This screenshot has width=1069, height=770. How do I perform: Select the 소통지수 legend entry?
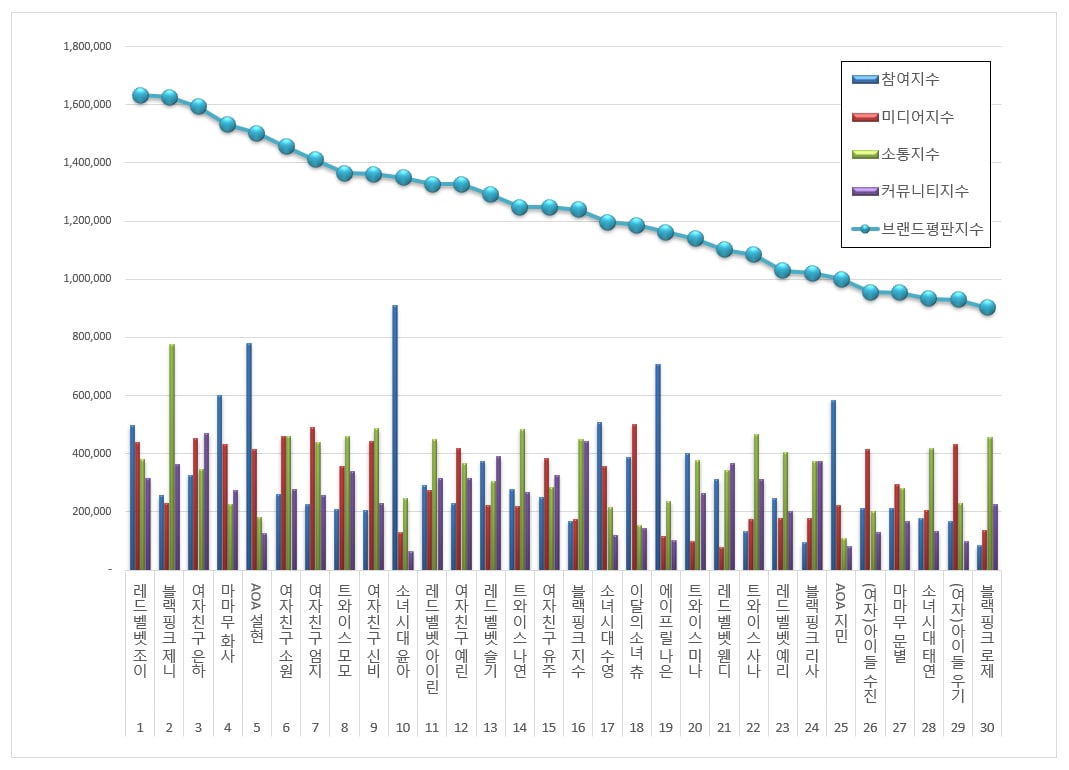click(x=909, y=154)
